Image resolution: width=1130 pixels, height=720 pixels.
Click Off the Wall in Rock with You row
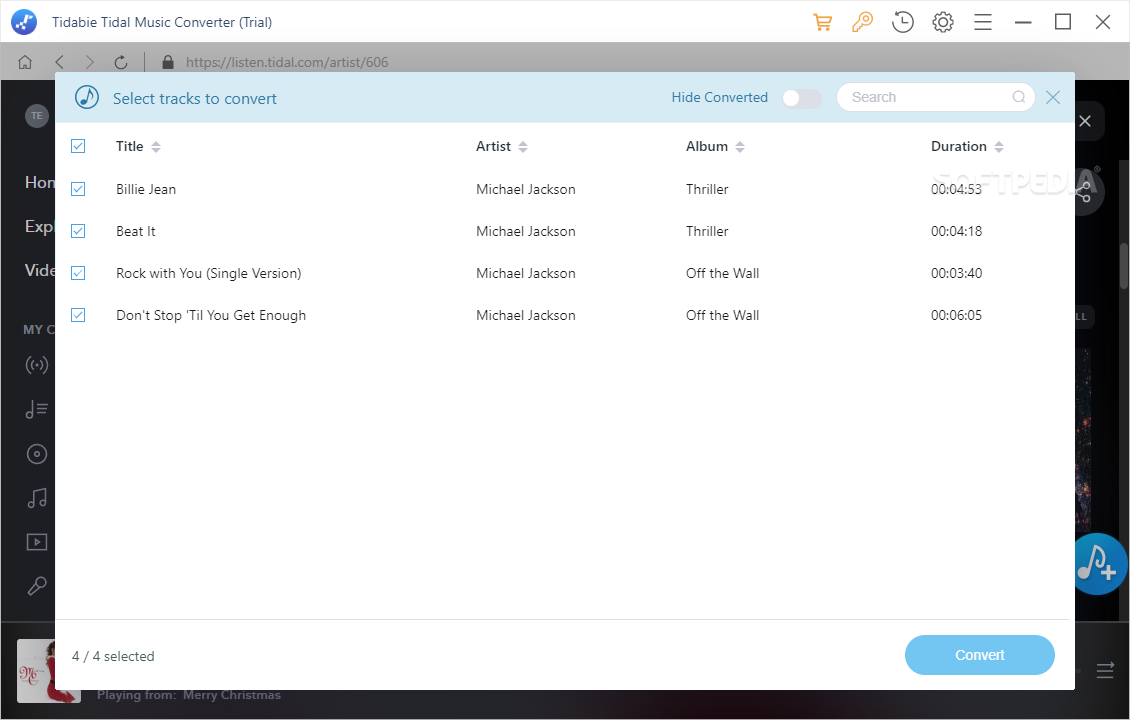tap(723, 273)
